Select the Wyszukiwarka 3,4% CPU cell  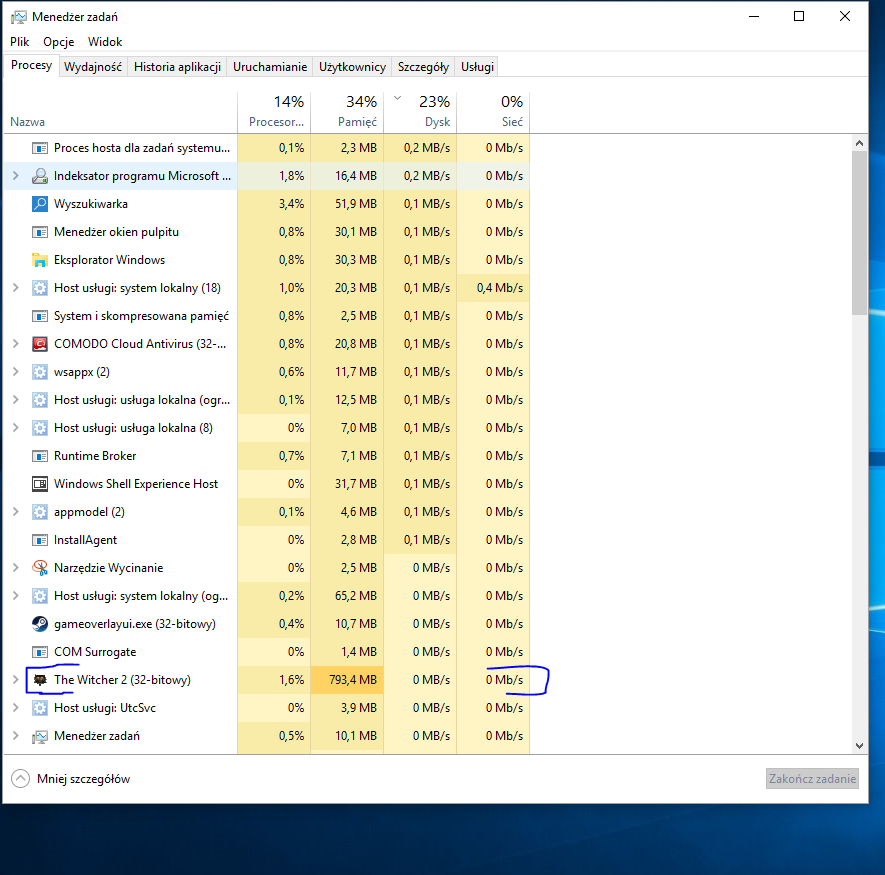(274, 204)
